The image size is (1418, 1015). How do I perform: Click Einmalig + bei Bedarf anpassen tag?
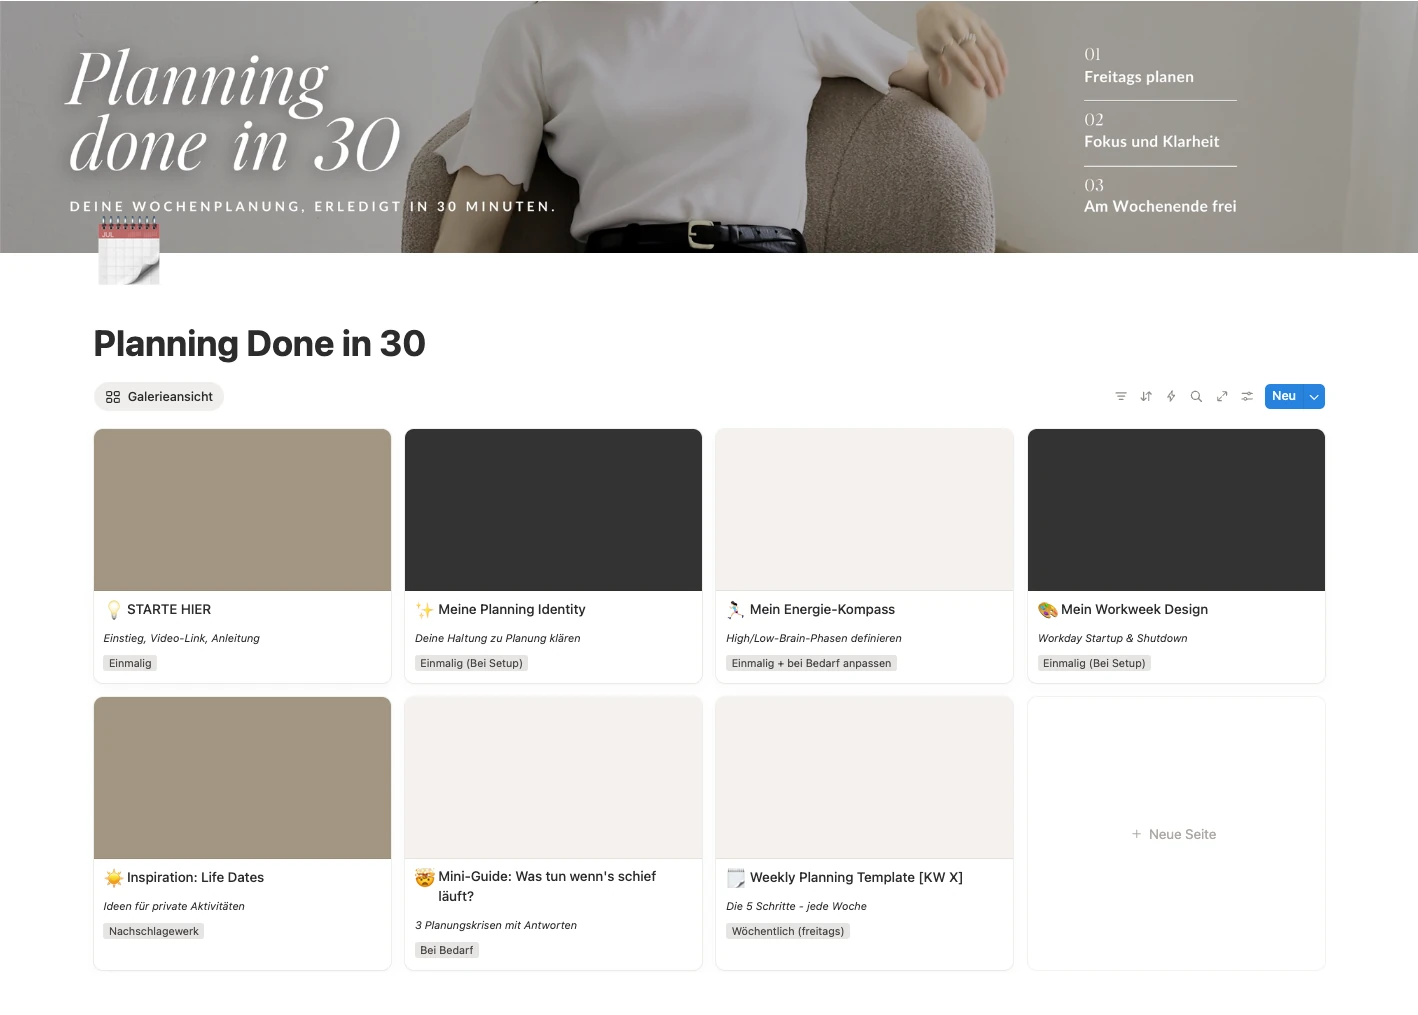(x=811, y=663)
